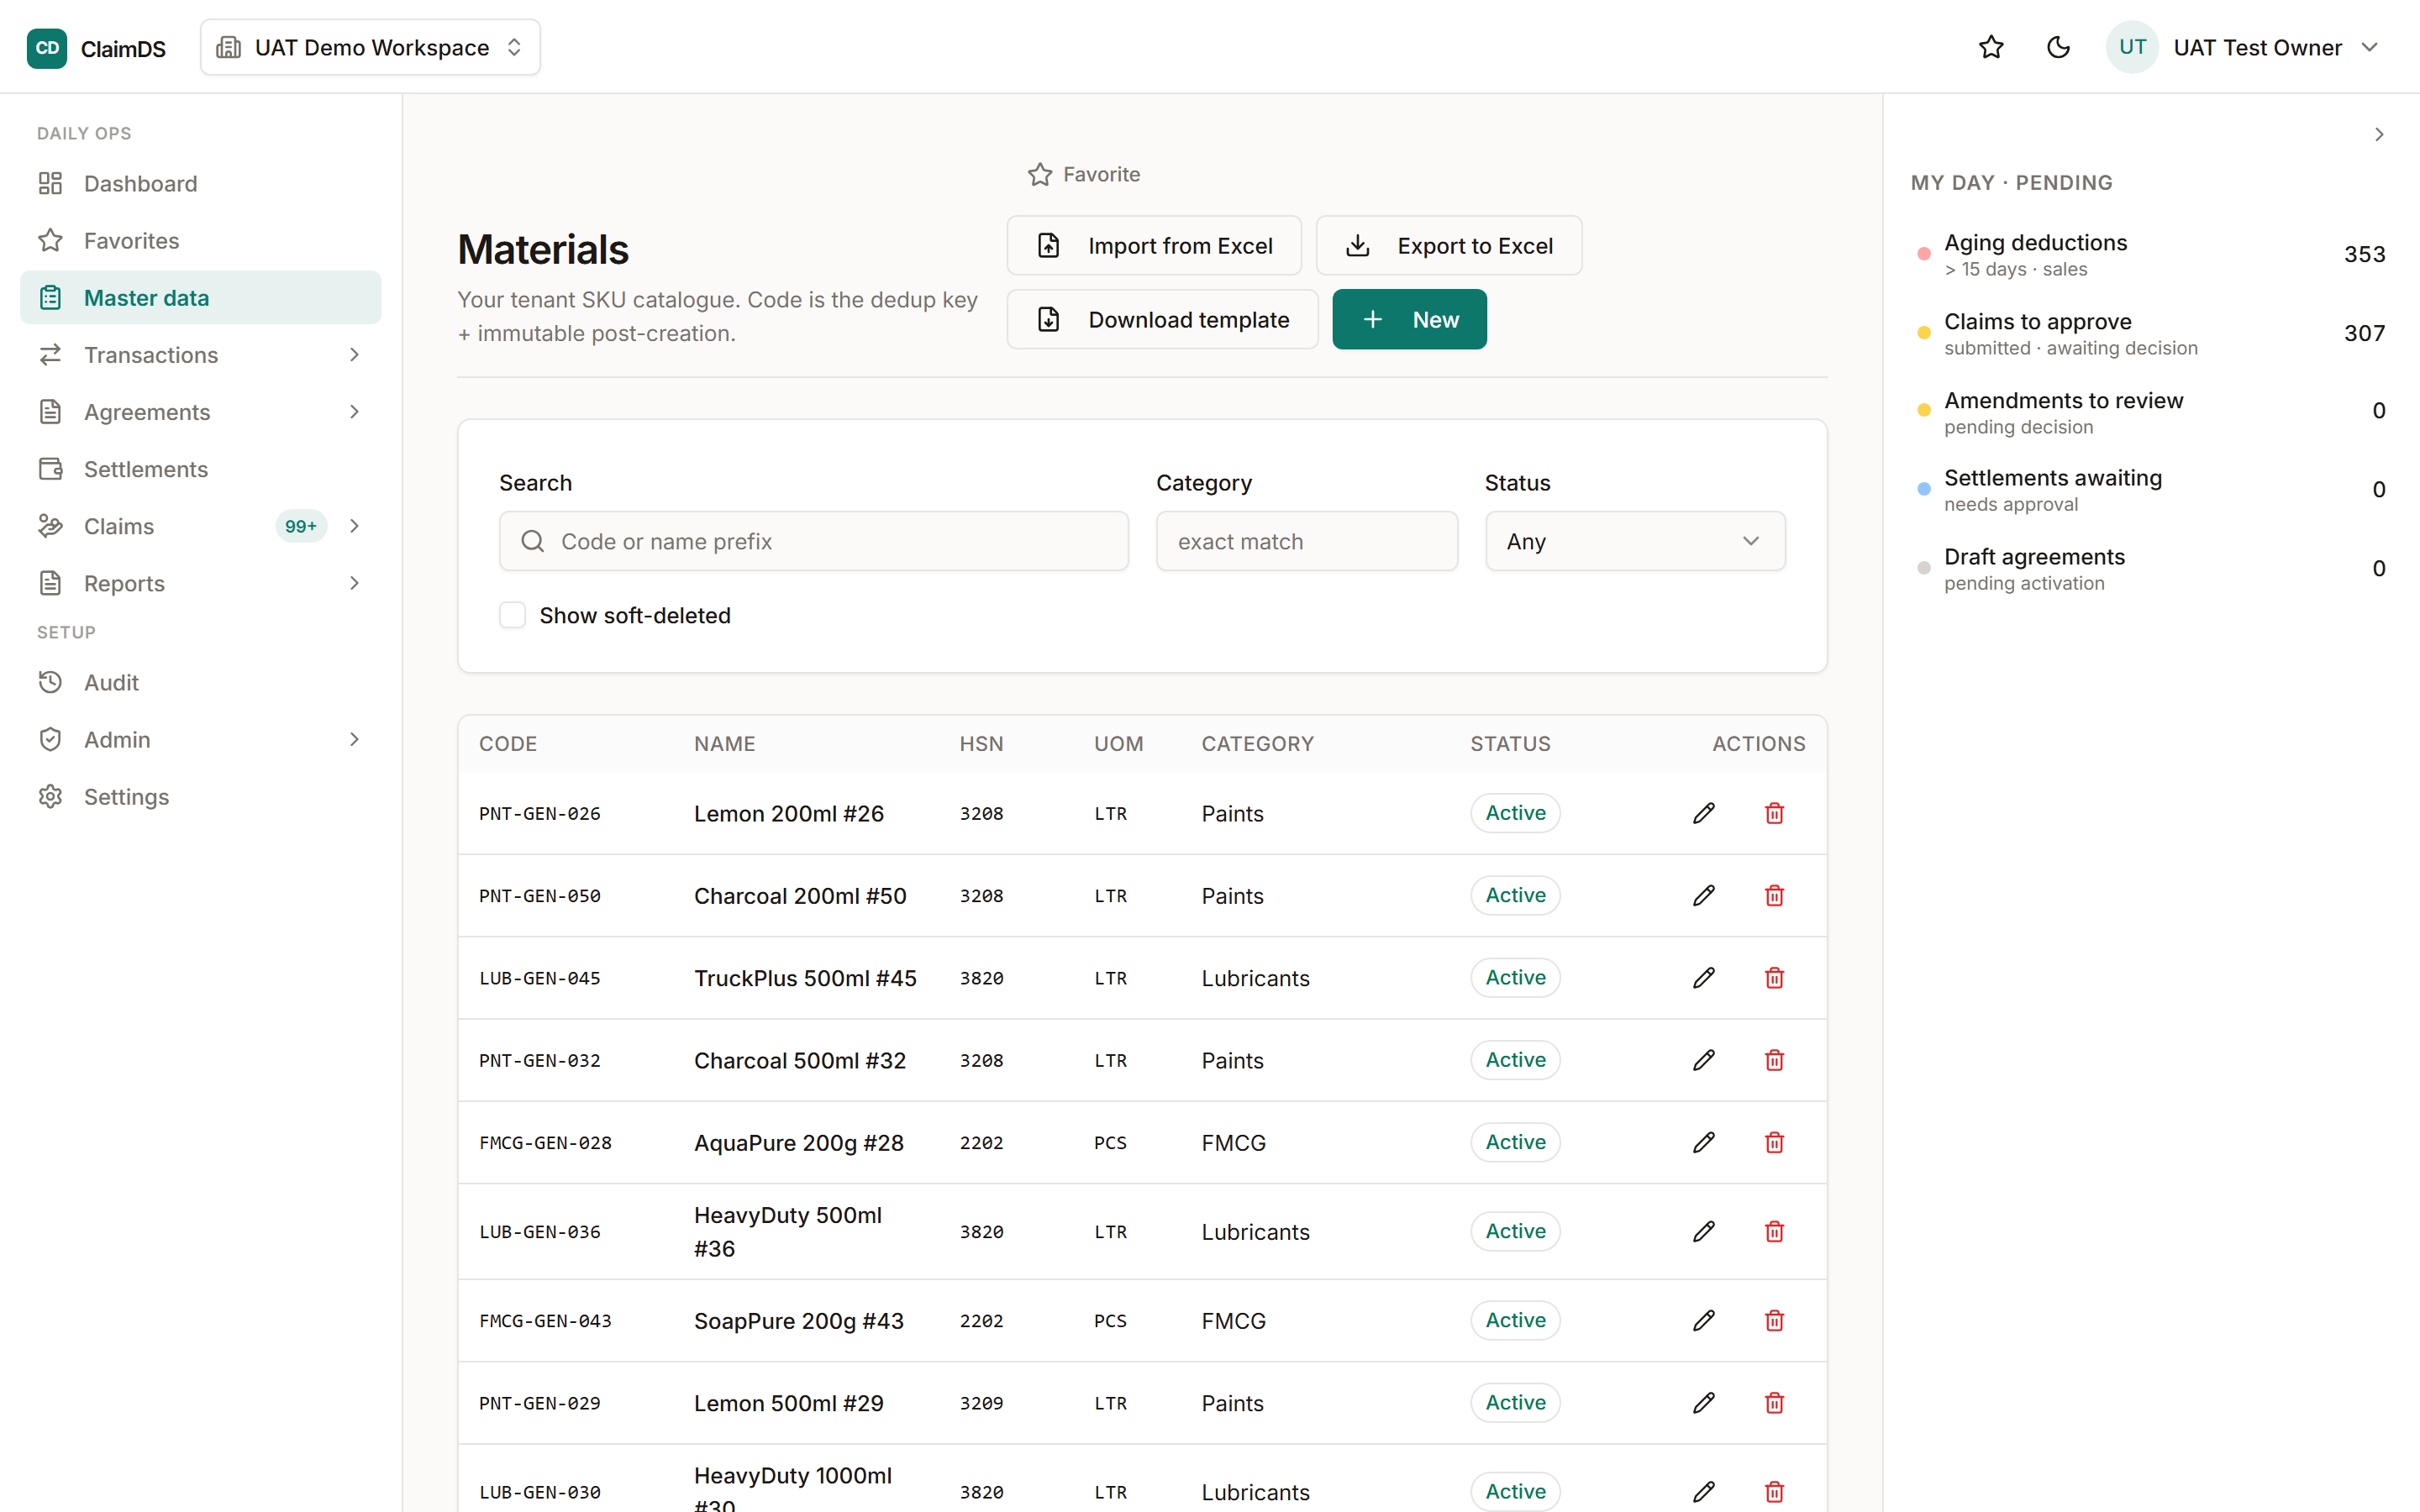Delete material PNT-GEN-032
Screen dimensions: 2420x1512
(x=1774, y=1060)
